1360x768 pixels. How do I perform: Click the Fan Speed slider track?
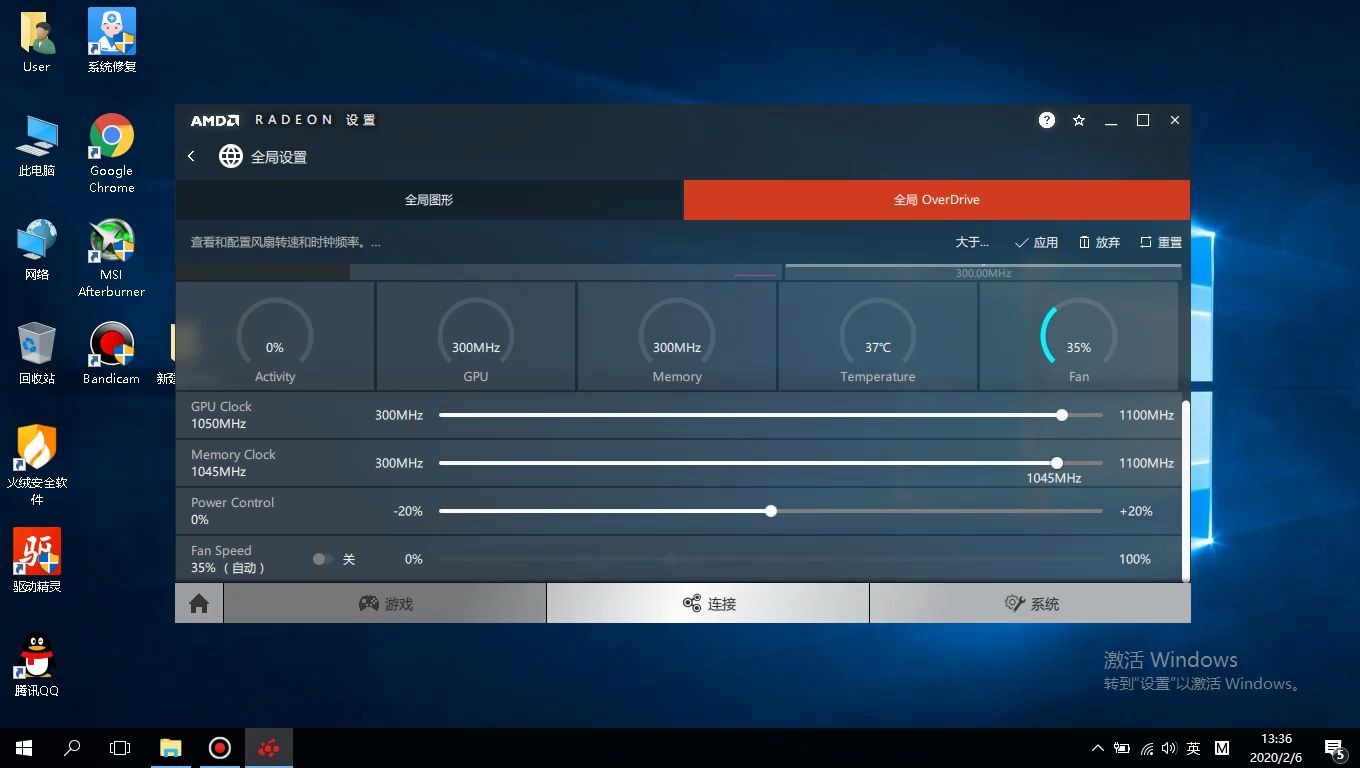tap(771, 559)
